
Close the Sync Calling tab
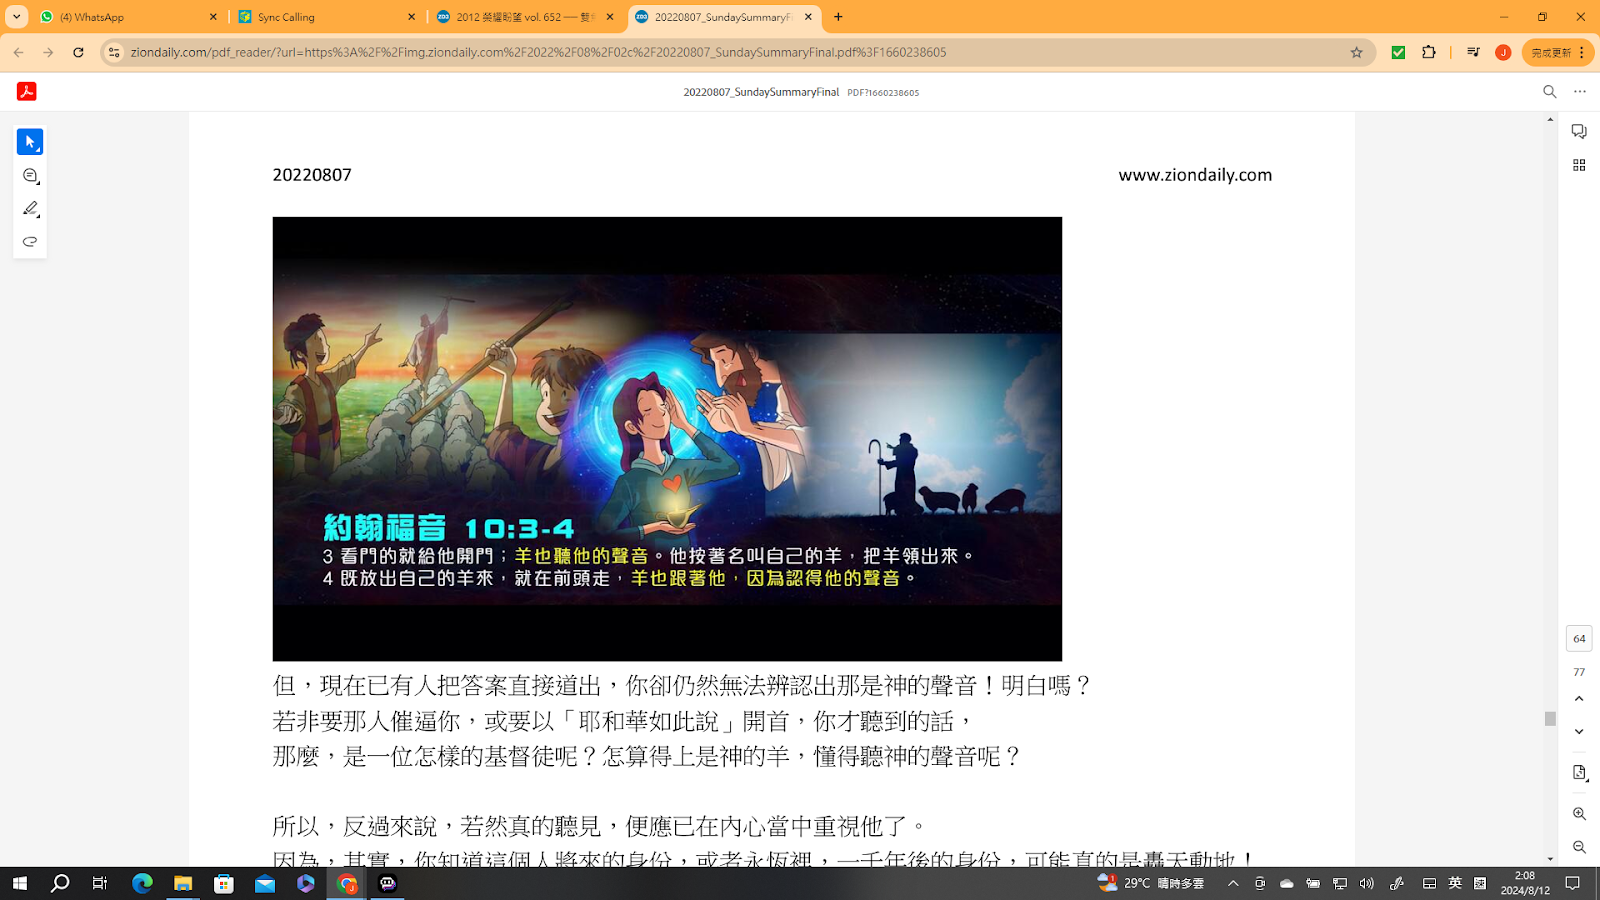[411, 17]
